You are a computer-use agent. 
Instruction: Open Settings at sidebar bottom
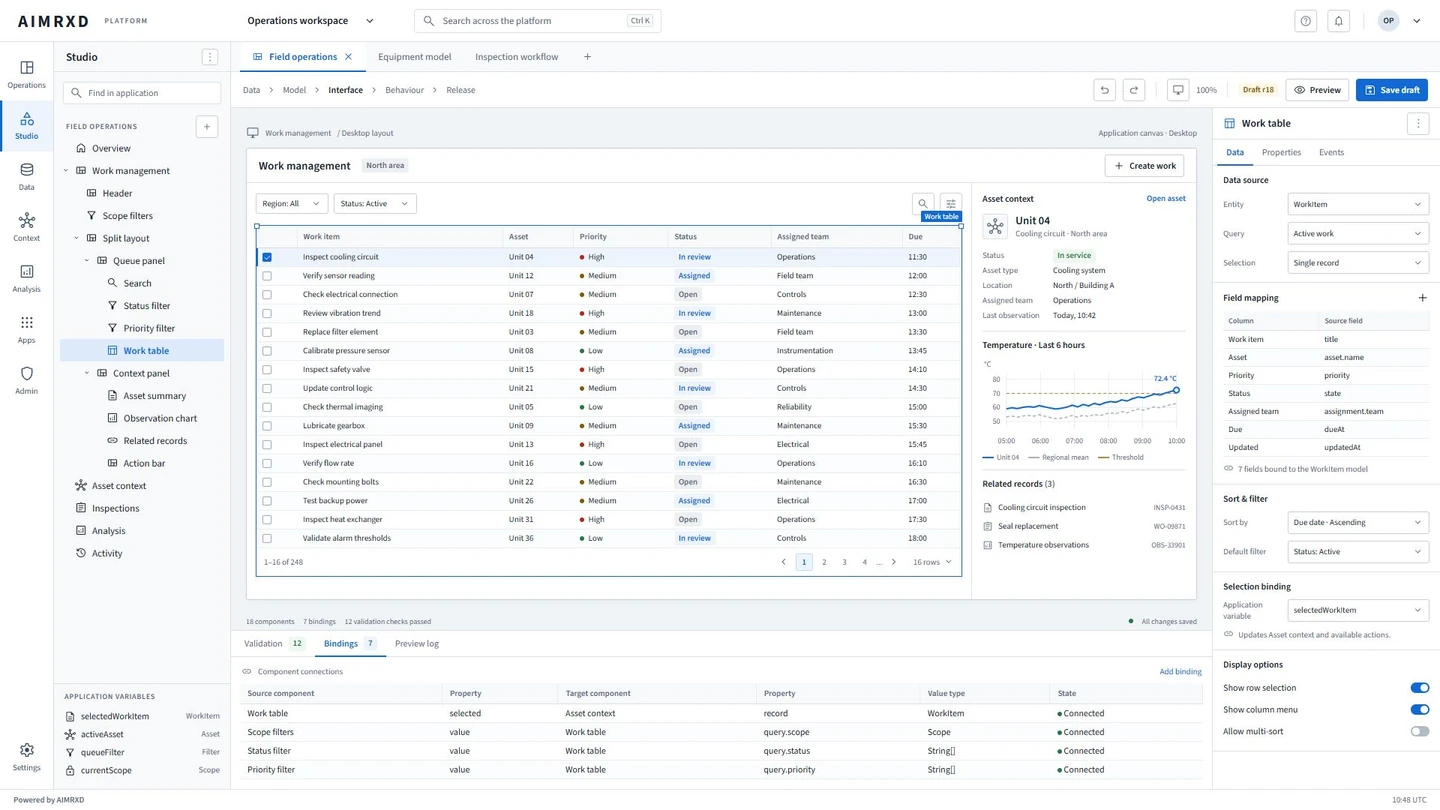(26, 758)
